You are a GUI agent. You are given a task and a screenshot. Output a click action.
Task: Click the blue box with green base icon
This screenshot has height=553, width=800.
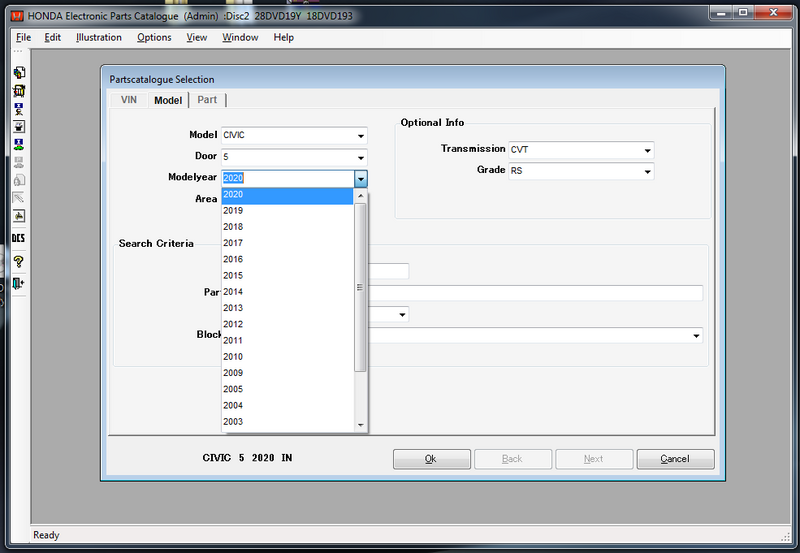pos(18,145)
